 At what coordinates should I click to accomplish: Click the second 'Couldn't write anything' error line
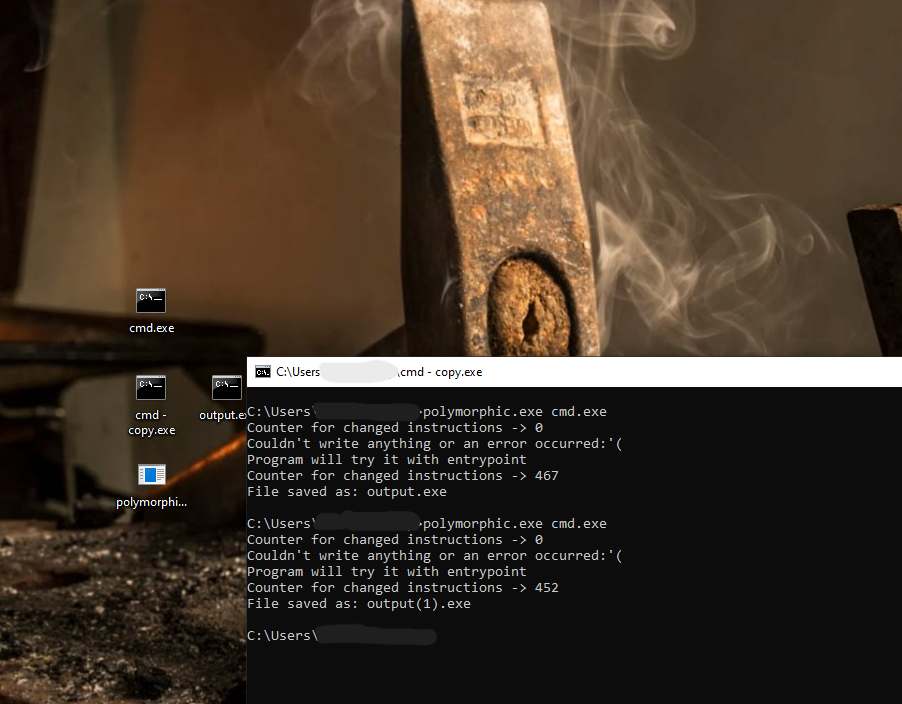(x=435, y=556)
